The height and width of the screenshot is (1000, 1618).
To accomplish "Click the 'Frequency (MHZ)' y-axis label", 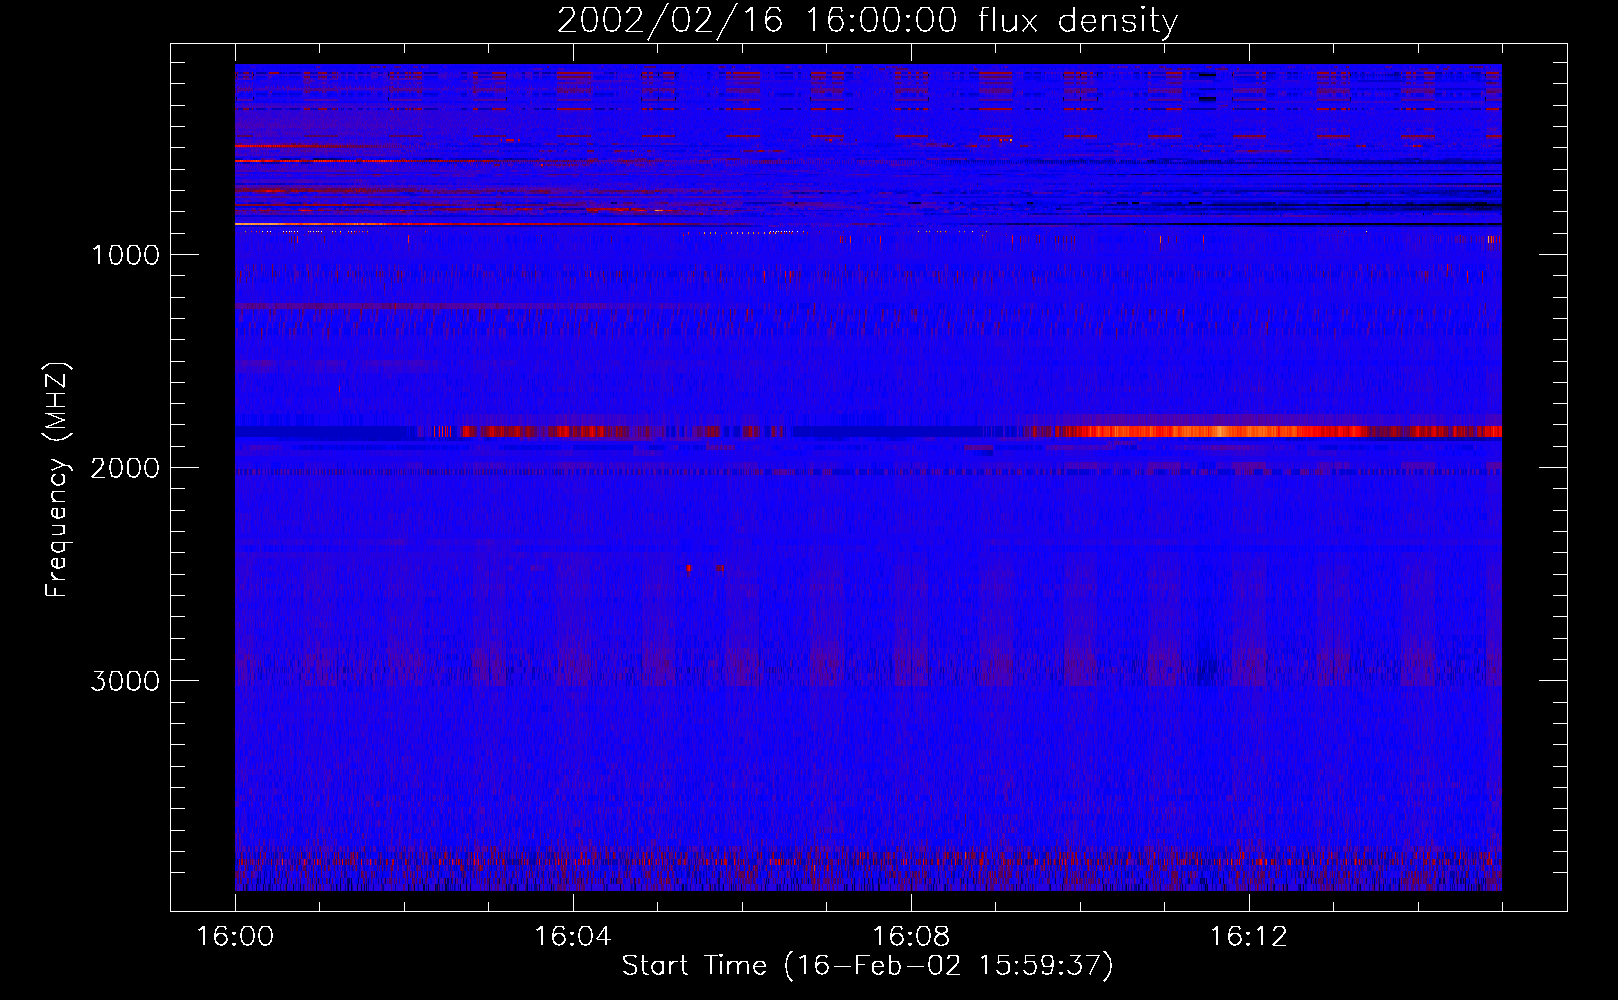I will [58, 480].
